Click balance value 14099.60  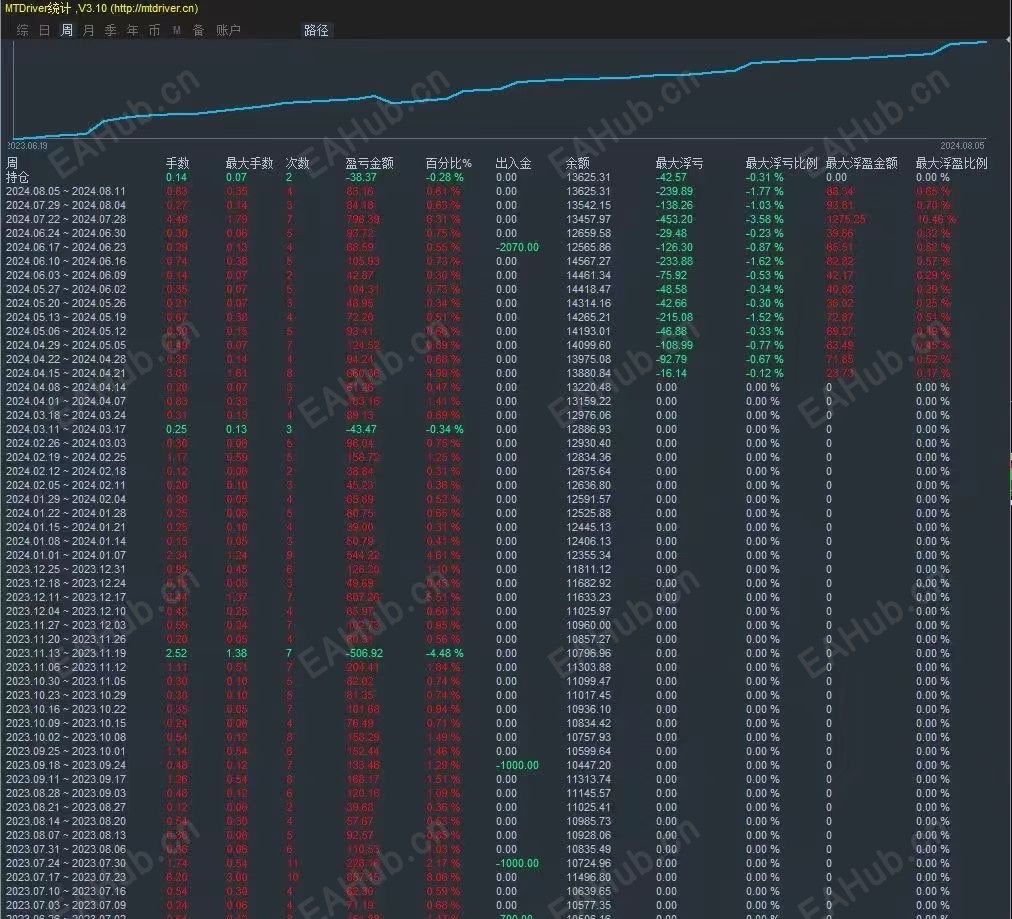(589, 345)
